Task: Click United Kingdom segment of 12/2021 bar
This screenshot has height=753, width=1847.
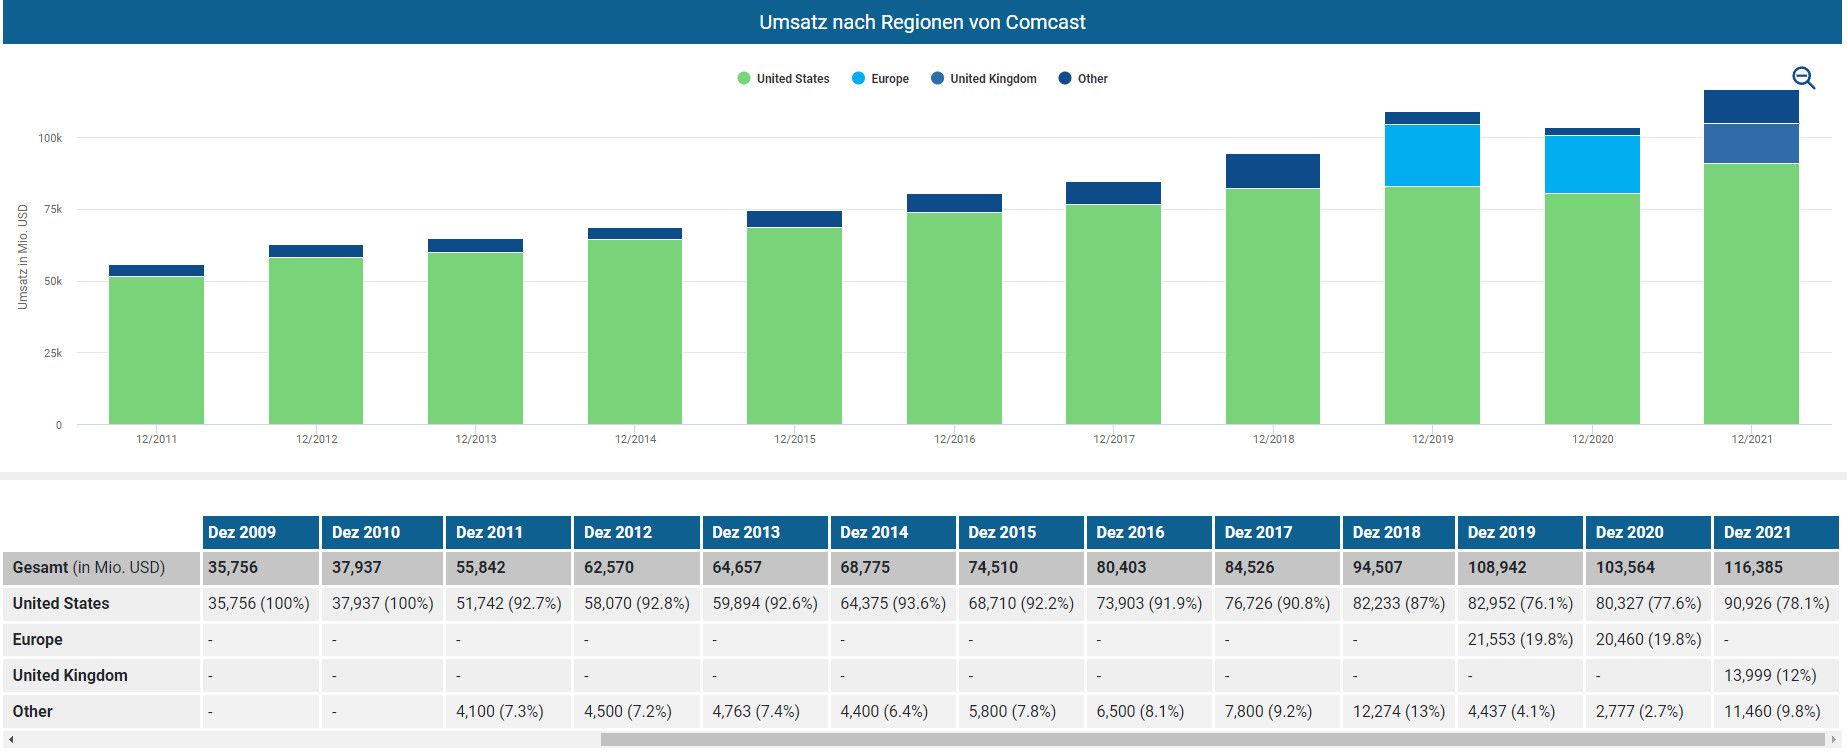Action: coord(1751,143)
